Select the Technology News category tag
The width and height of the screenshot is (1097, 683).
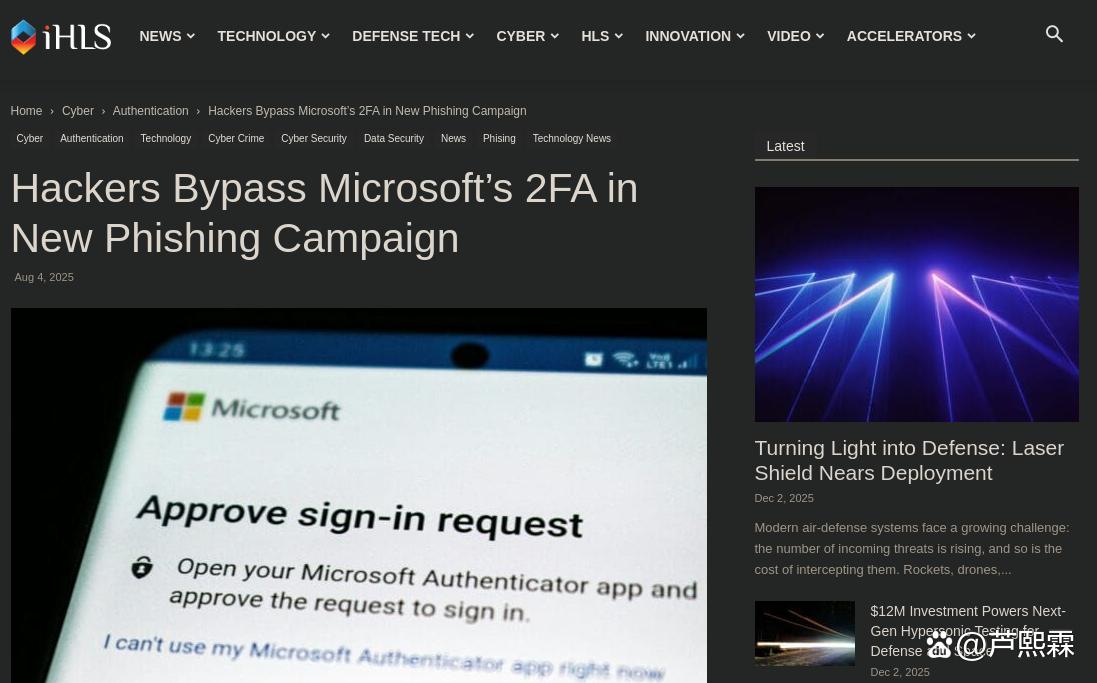(x=572, y=139)
